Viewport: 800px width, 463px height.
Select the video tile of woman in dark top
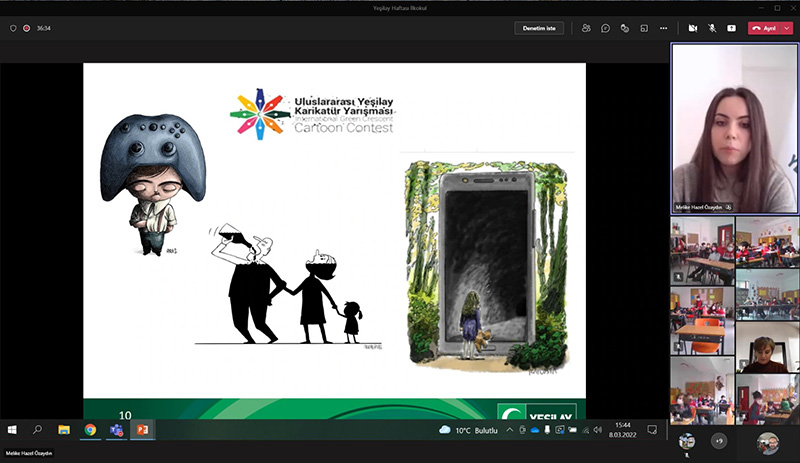tap(767, 347)
